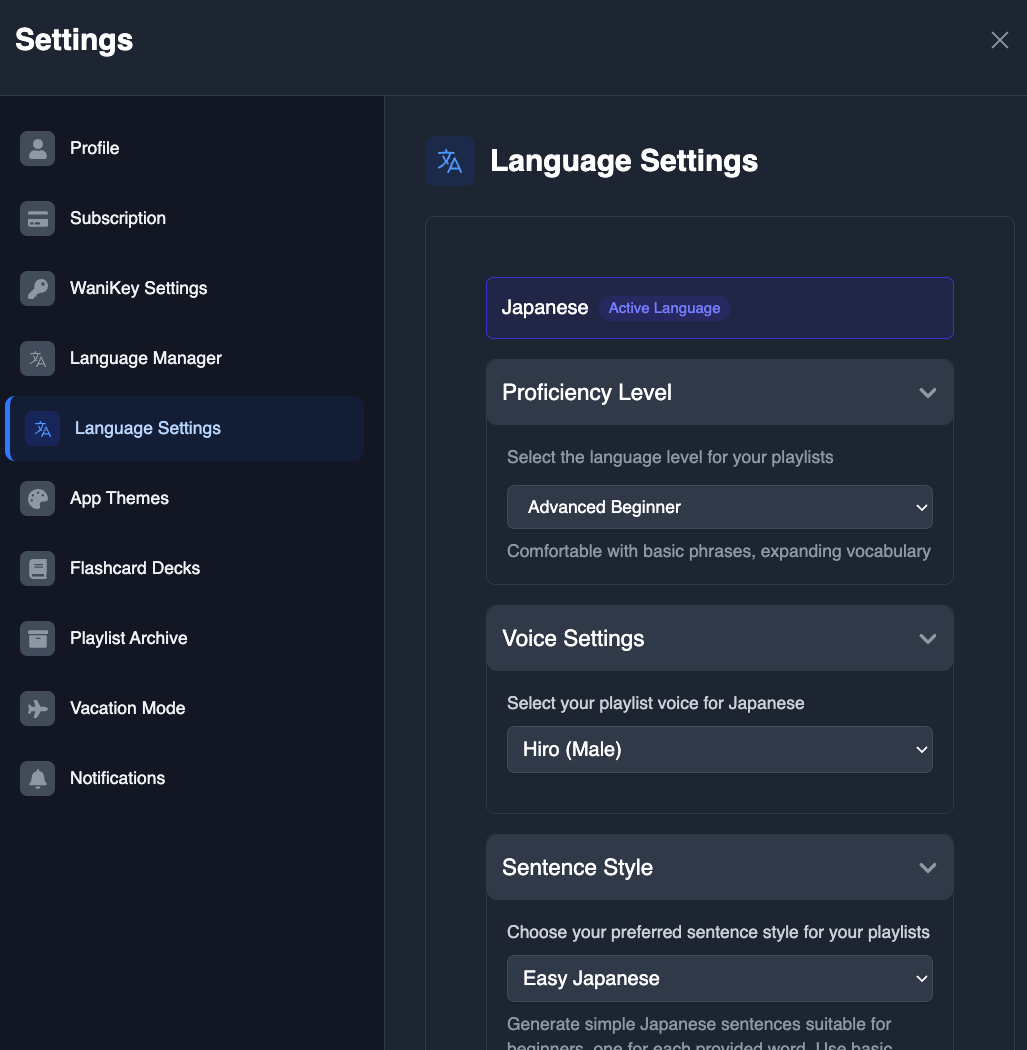Click the Profile person icon
The width and height of the screenshot is (1027, 1050).
tap(38, 148)
